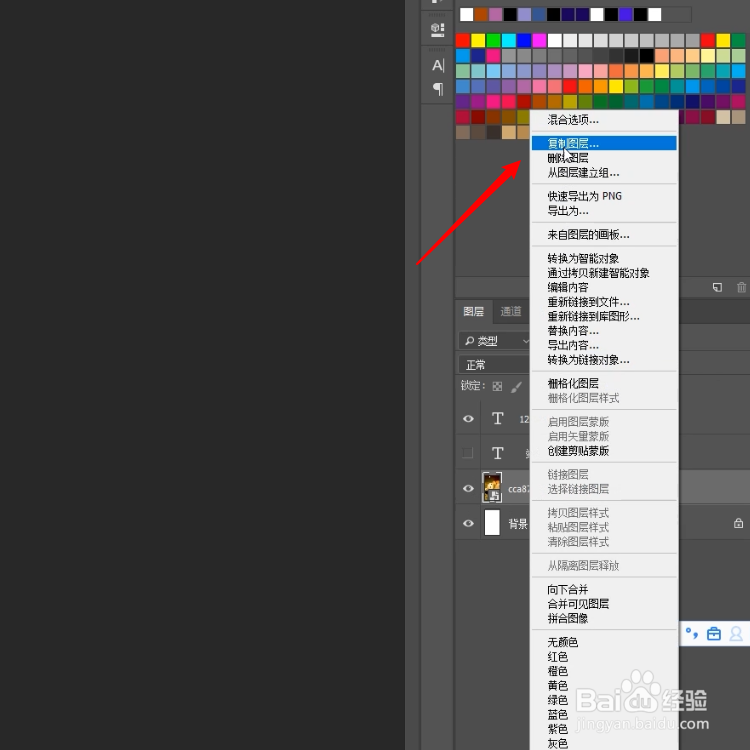Lock transparent pixels checkerboard icon

(x=497, y=386)
